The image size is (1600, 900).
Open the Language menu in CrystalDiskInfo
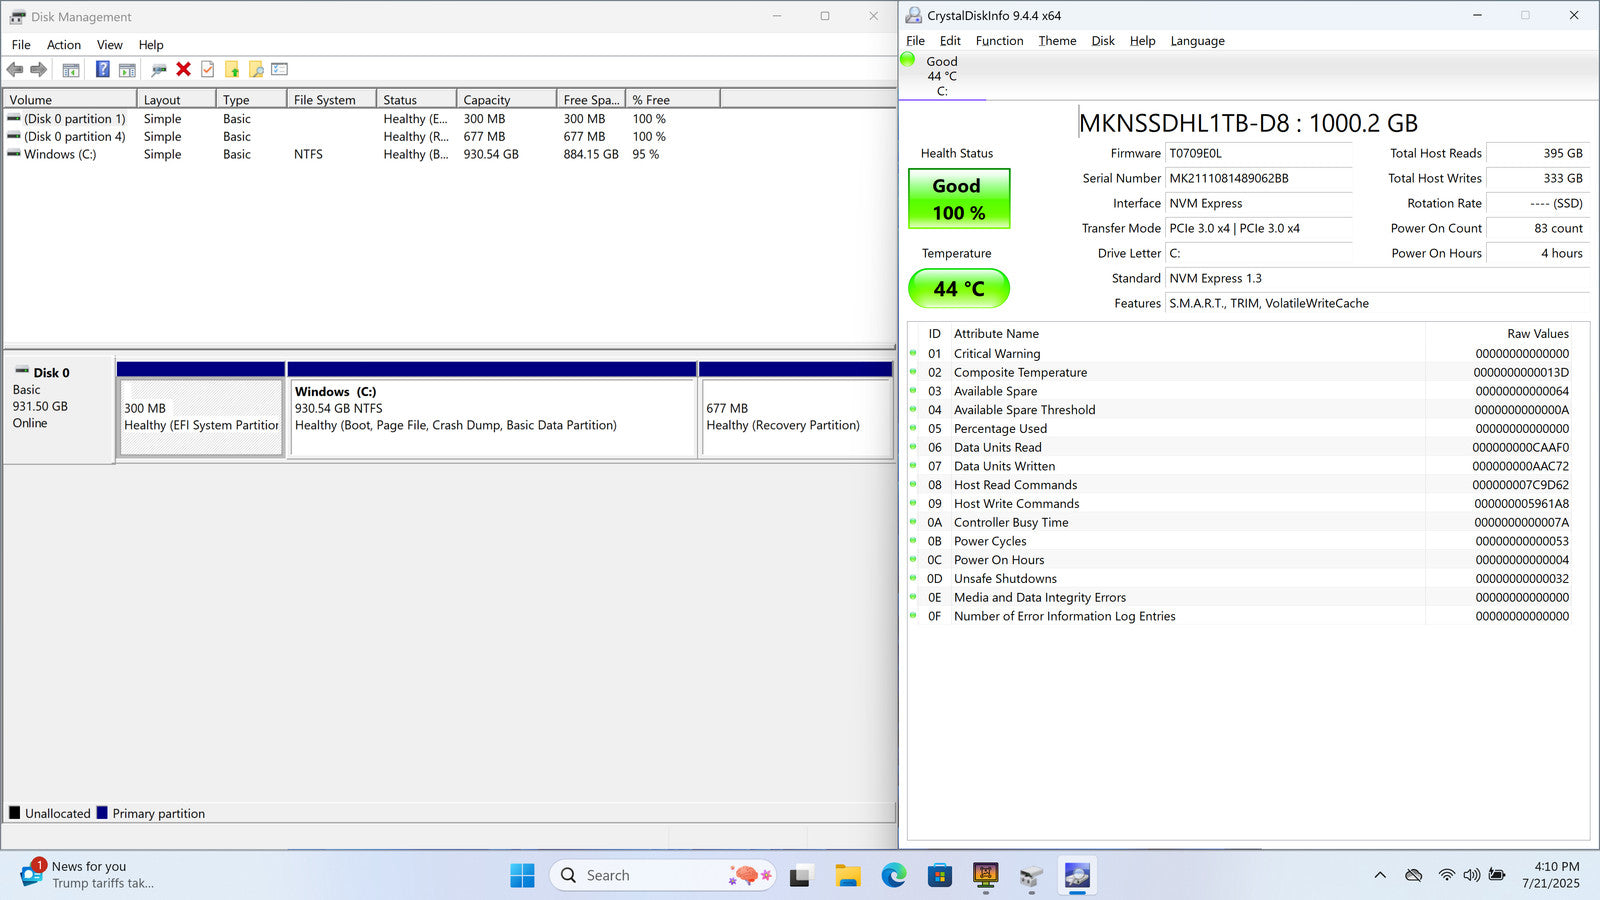click(x=1197, y=41)
